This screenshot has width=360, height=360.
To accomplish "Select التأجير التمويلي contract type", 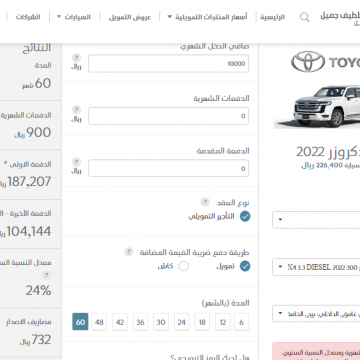I will click(245, 217).
